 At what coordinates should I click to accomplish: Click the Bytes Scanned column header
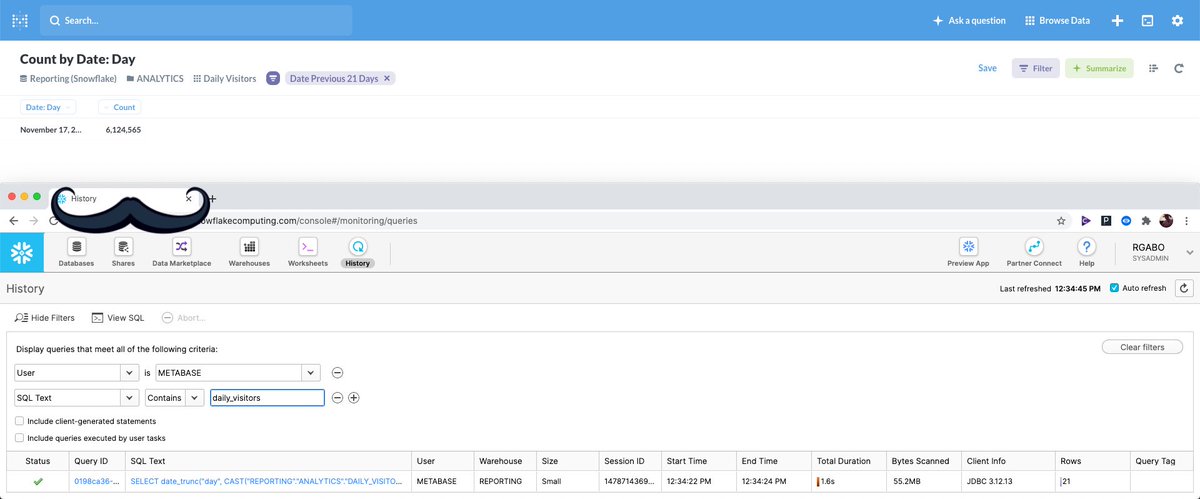point(922,461)
